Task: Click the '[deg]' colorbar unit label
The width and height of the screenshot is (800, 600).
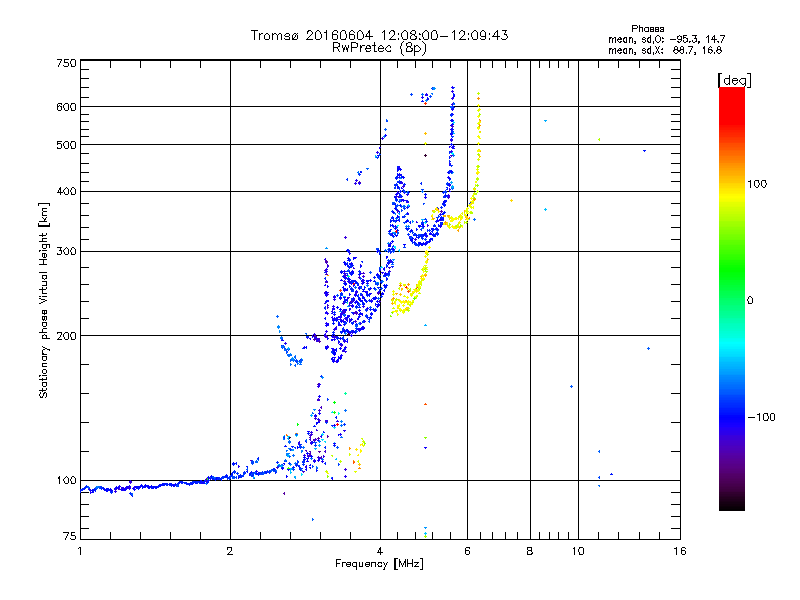Action: click(x=734, y=80)
